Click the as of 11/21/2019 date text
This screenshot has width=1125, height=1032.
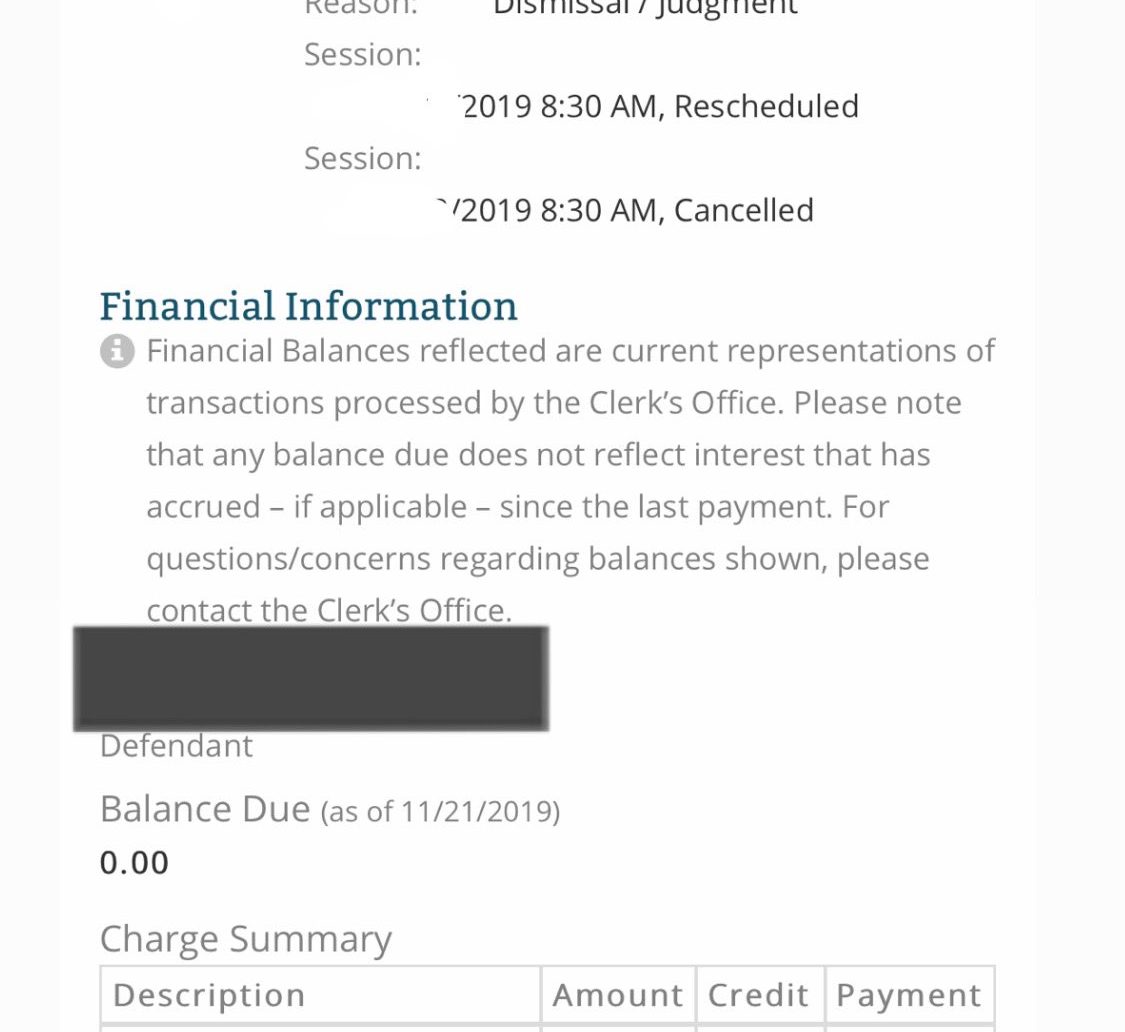[x=441, y=812]
